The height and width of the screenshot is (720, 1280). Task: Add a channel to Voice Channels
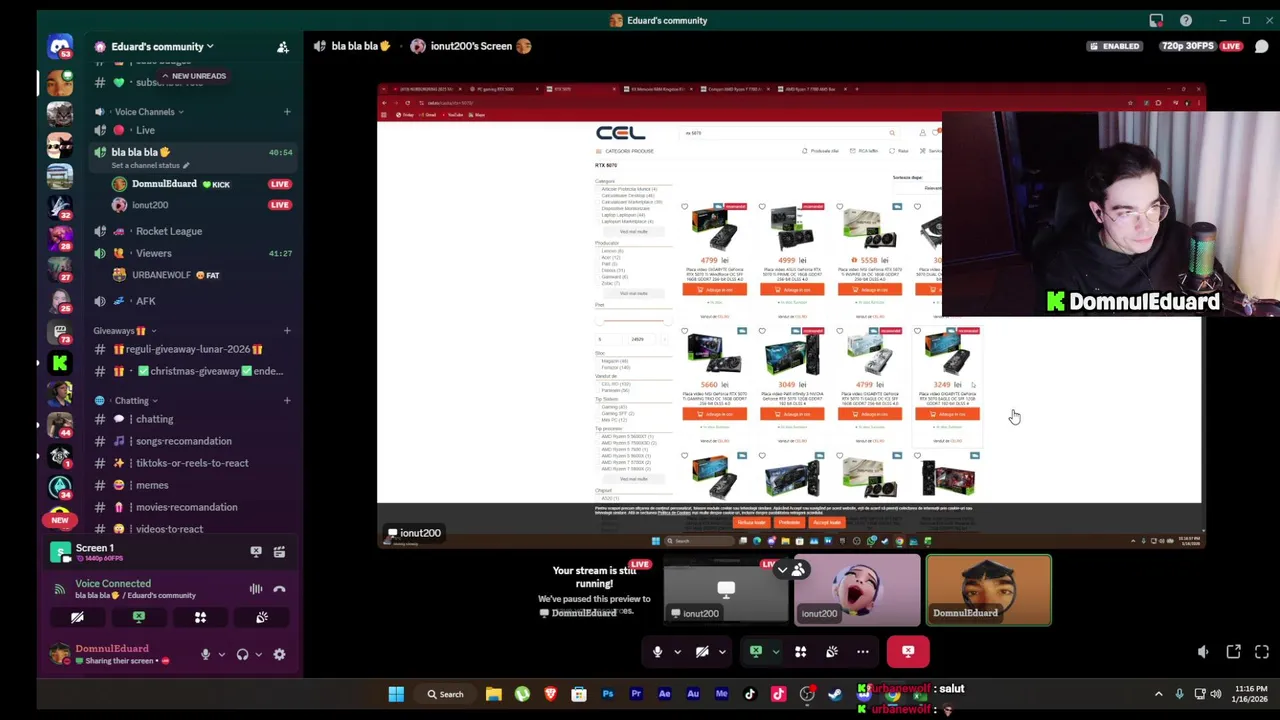point(287,112)
